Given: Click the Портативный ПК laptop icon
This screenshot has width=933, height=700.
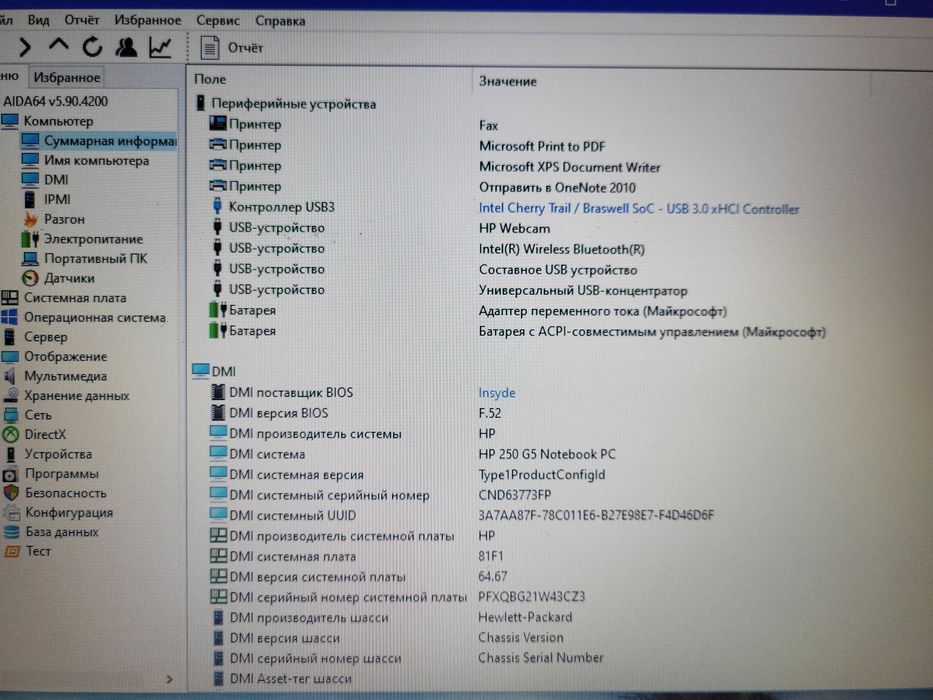Looking at the screenshot, I should click(30, 258).
